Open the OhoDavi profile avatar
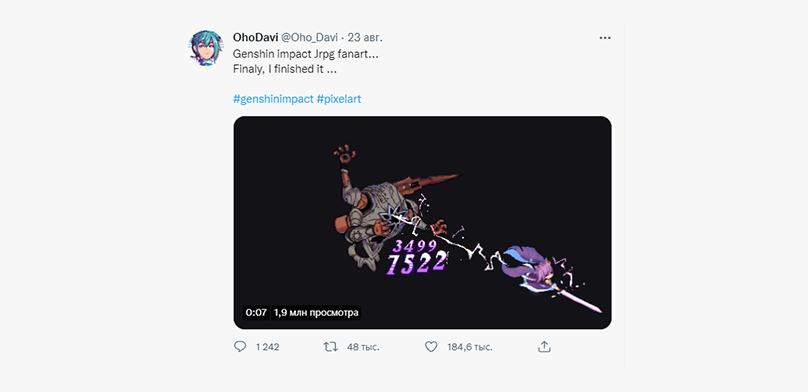 coord(207,48)
